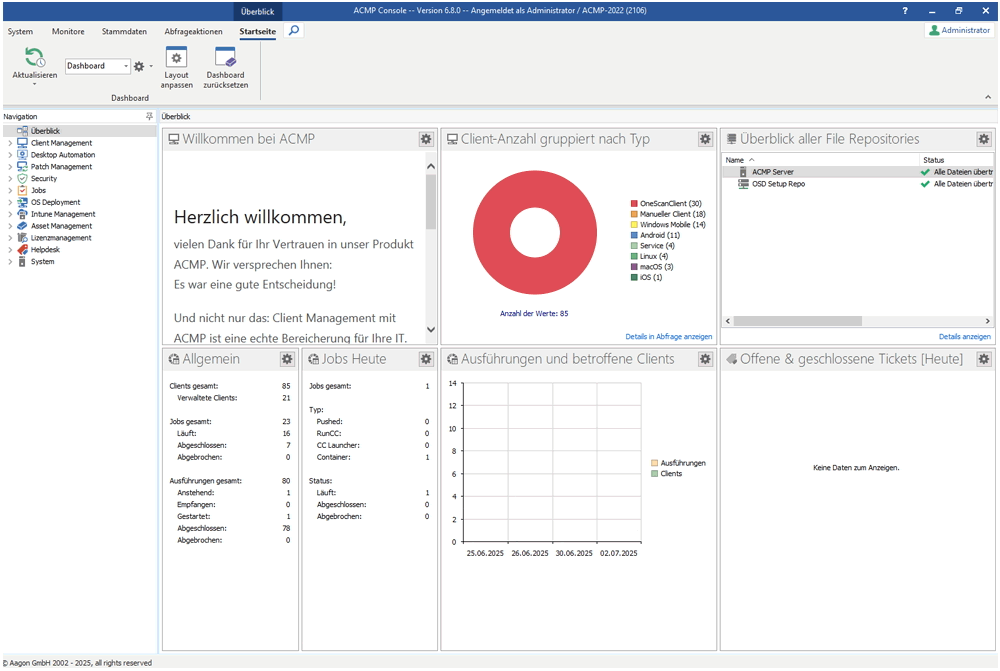Open the dashboard settings gear in ribbon

[139, 66]
